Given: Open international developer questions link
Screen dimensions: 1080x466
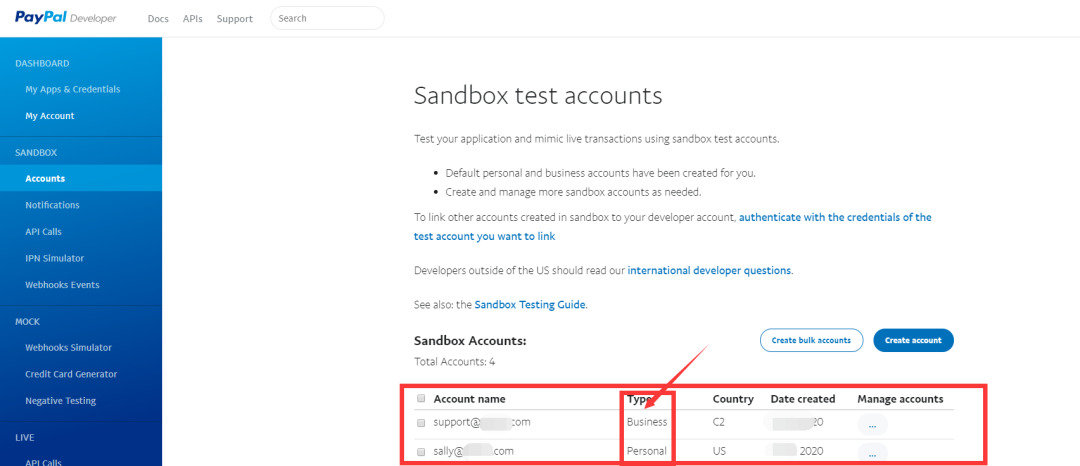Looking at the screenshot, I should click(x=709, y=271).
